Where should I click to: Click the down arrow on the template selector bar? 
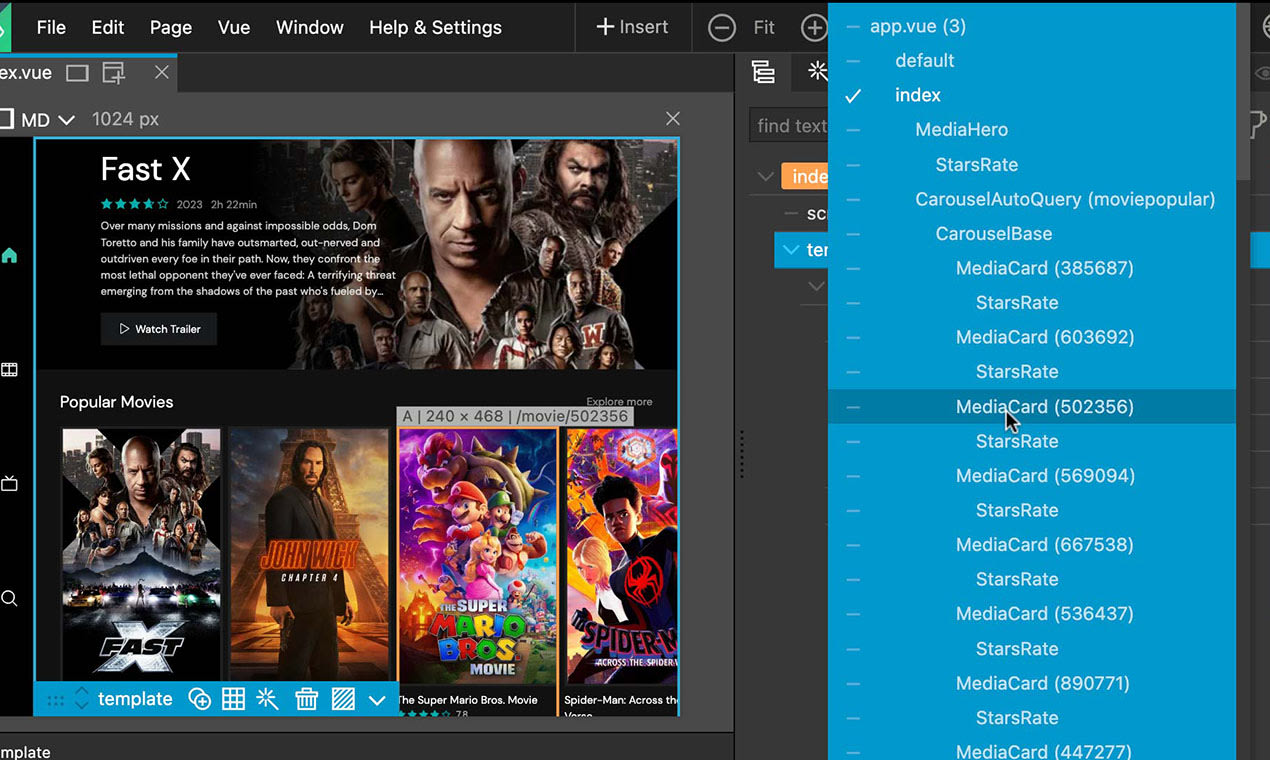point(82,706)
